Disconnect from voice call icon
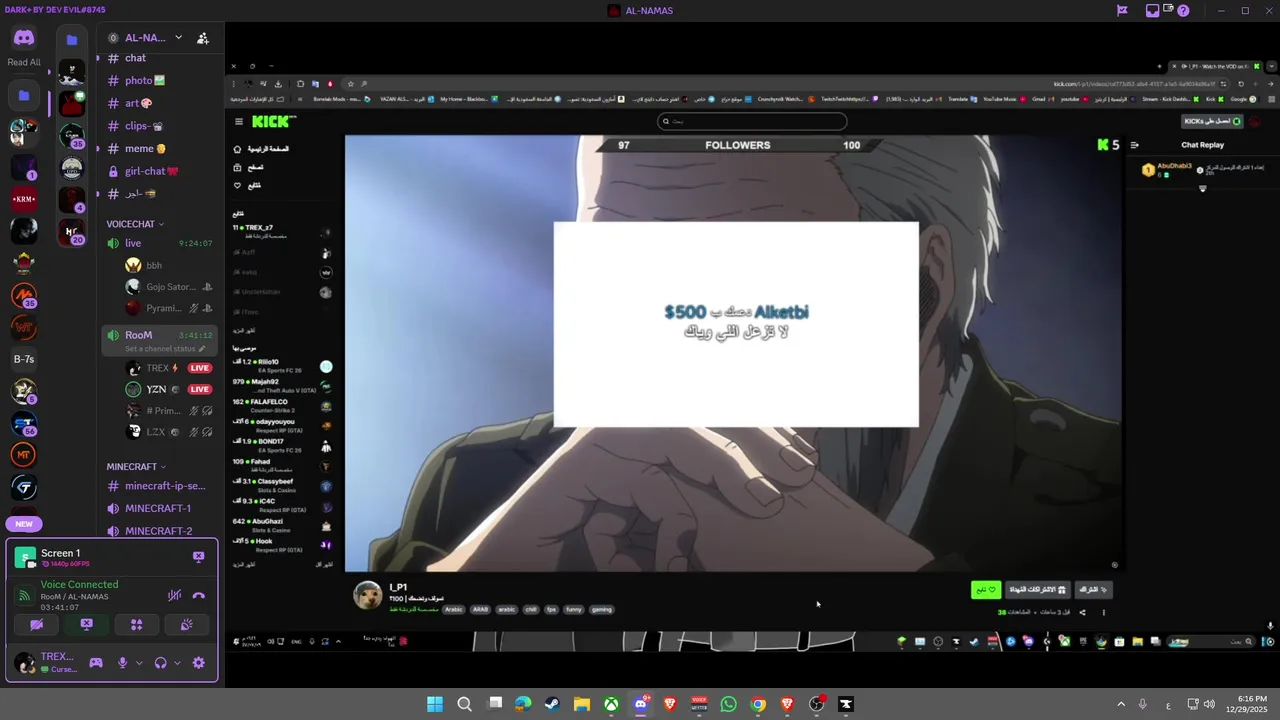The width and height of the screenshot is (1280, 720). (198, 595)
